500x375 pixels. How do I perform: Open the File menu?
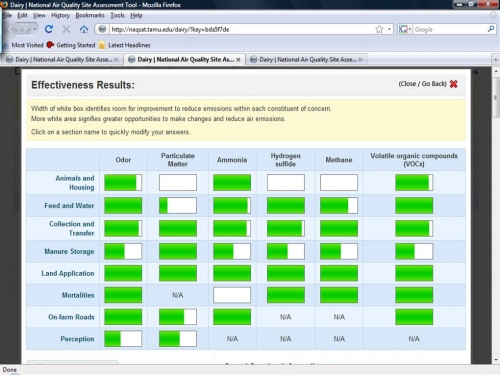[x=7, y=15]
